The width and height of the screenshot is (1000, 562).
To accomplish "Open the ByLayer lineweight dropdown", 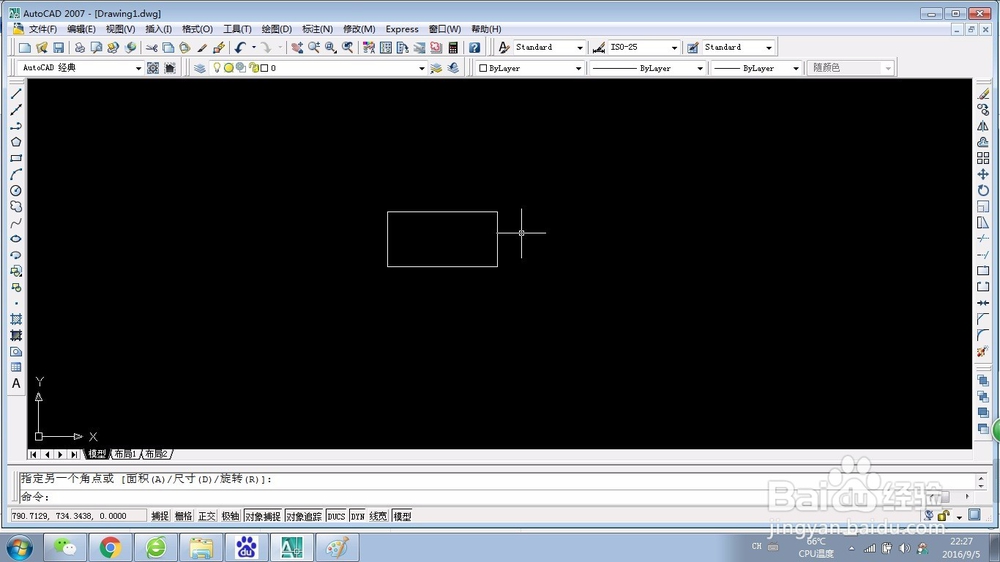I will click(796, 68).
